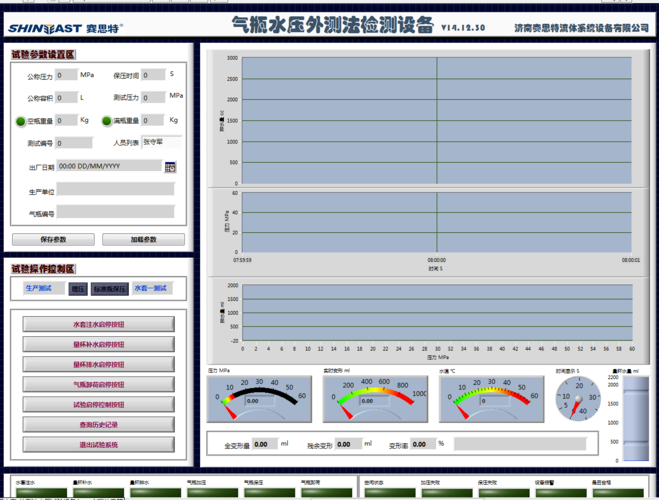This screenshot has height=500, width=659.
Task: Click the 量杯水量 ml tank level bar
Action: coord(636,418)
